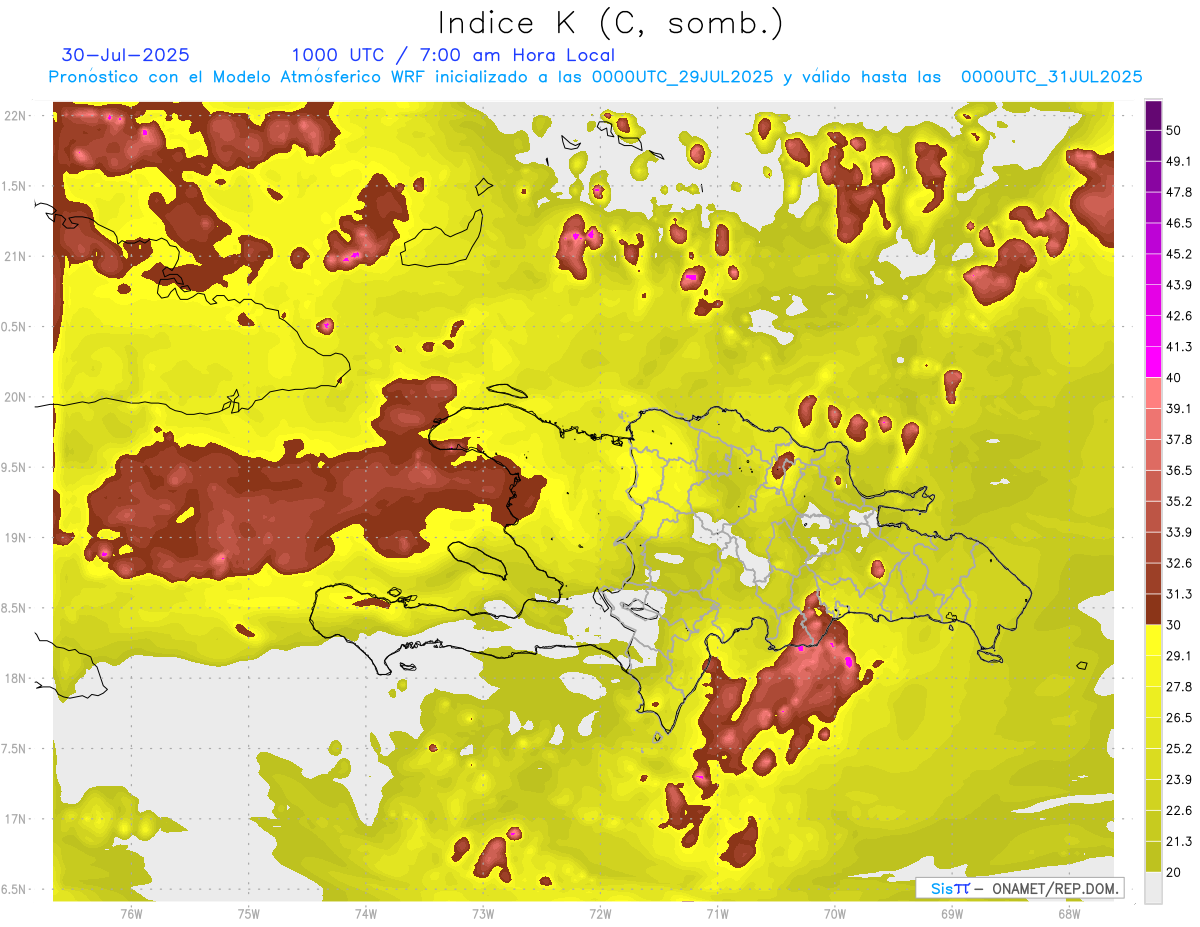Click the '18N' latitude label
Screen dimensions: 1200x927
tap(14, 678)
